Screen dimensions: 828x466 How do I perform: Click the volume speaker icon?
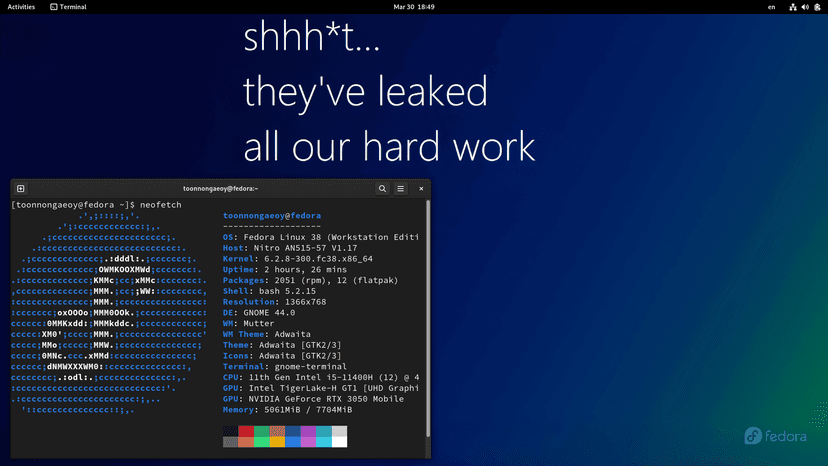click(804, 7)
